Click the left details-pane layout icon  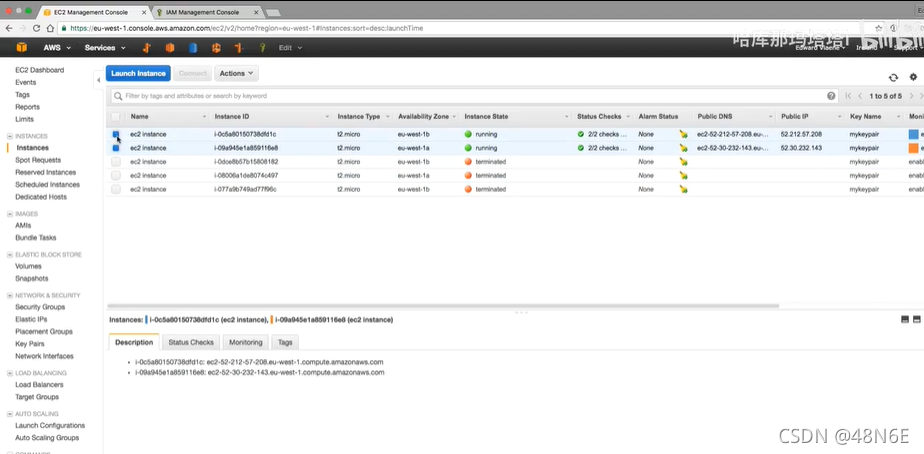[905, 319]
